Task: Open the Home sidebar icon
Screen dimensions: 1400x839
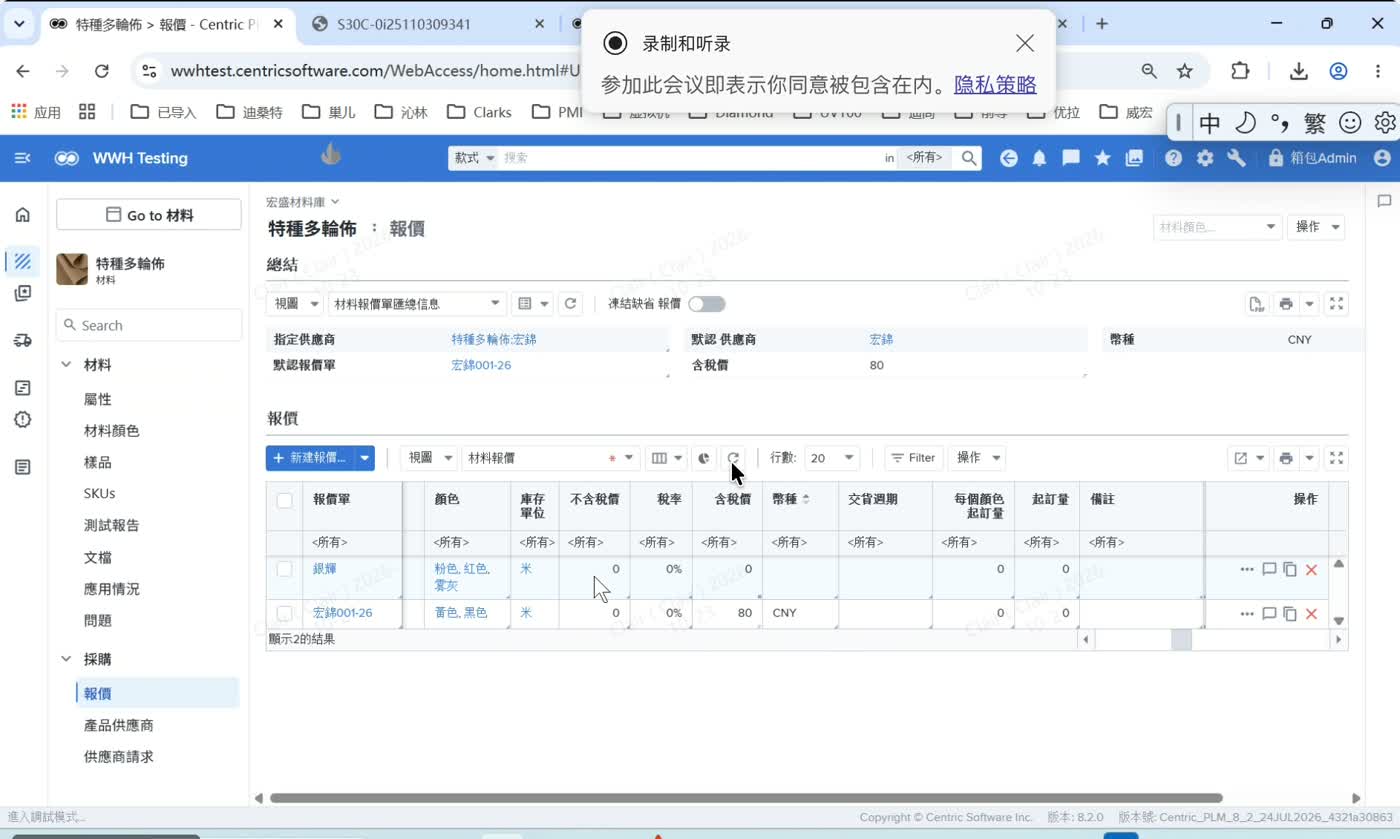Action: point(22,214)
